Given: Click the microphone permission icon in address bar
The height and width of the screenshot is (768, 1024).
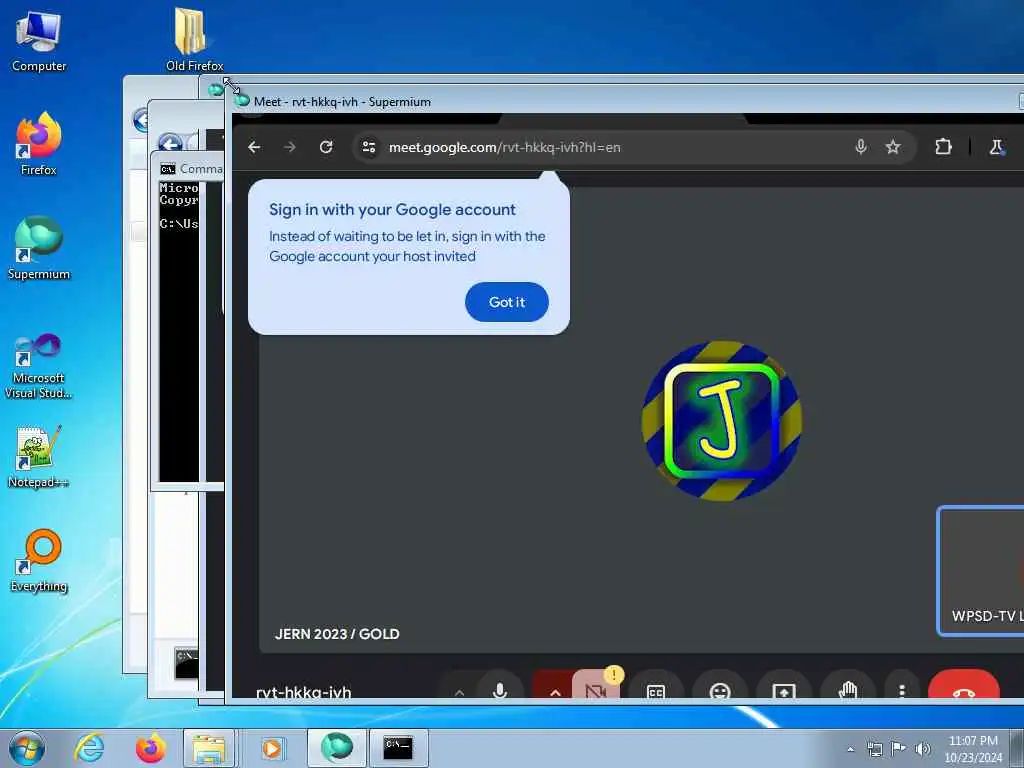Looking at the screenshot, I should pyautogui.click(x=861, y=147).
